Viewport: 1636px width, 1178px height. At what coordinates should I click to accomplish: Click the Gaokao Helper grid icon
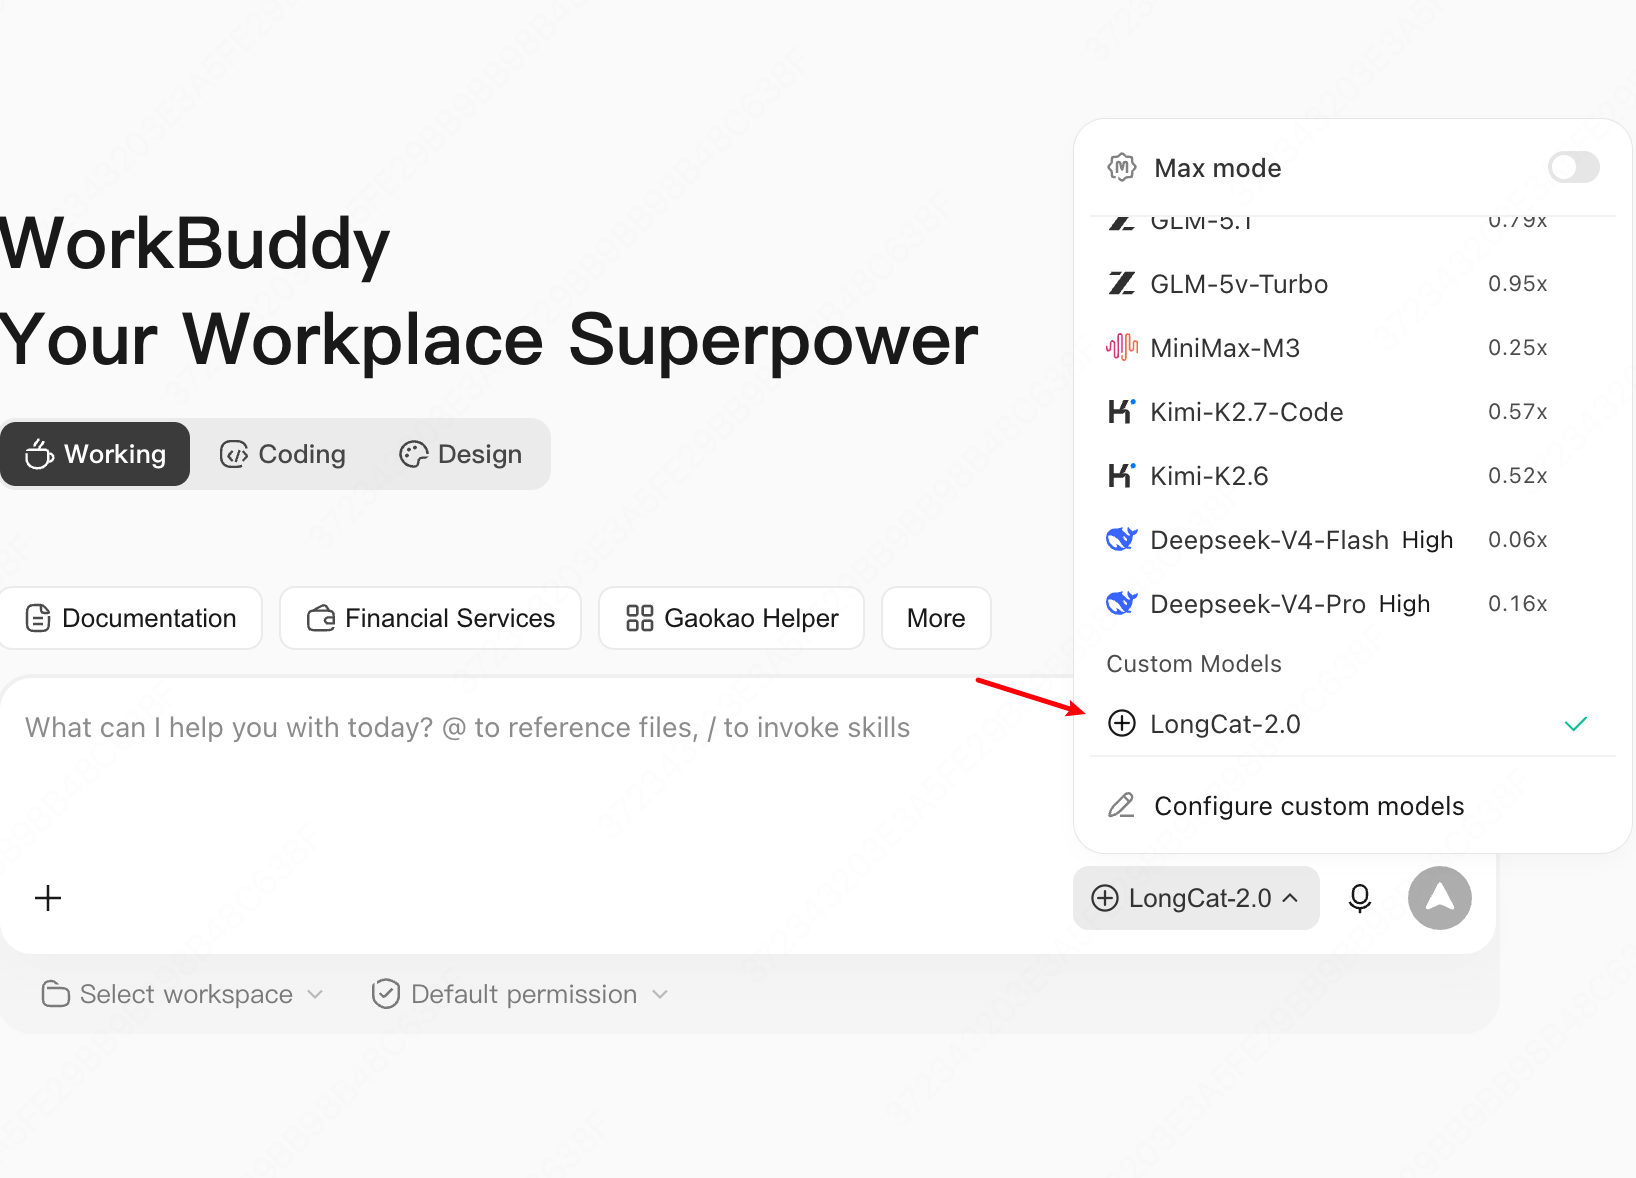(640, 618)
